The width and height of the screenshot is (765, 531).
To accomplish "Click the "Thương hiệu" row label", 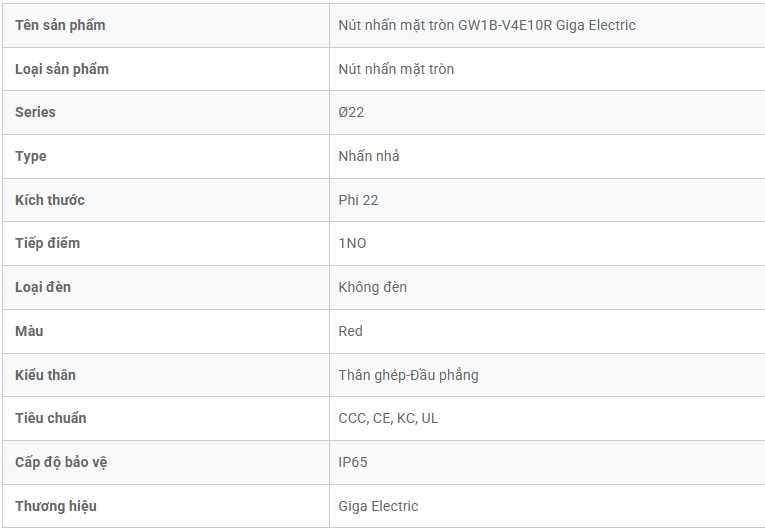I will pos(56,506).
